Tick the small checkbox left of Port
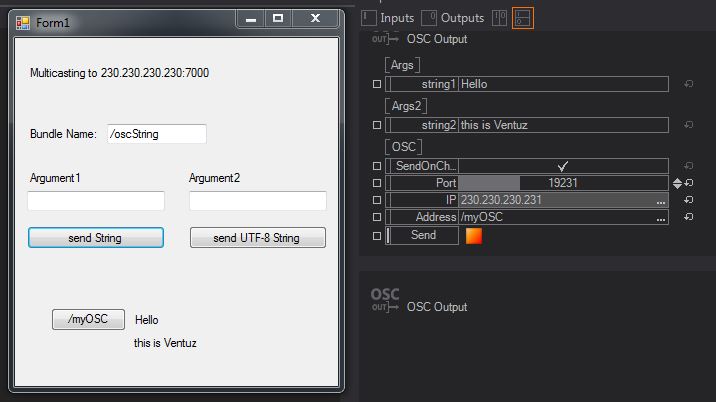Viewport: 716px width, 402px height. pos(376,183)
